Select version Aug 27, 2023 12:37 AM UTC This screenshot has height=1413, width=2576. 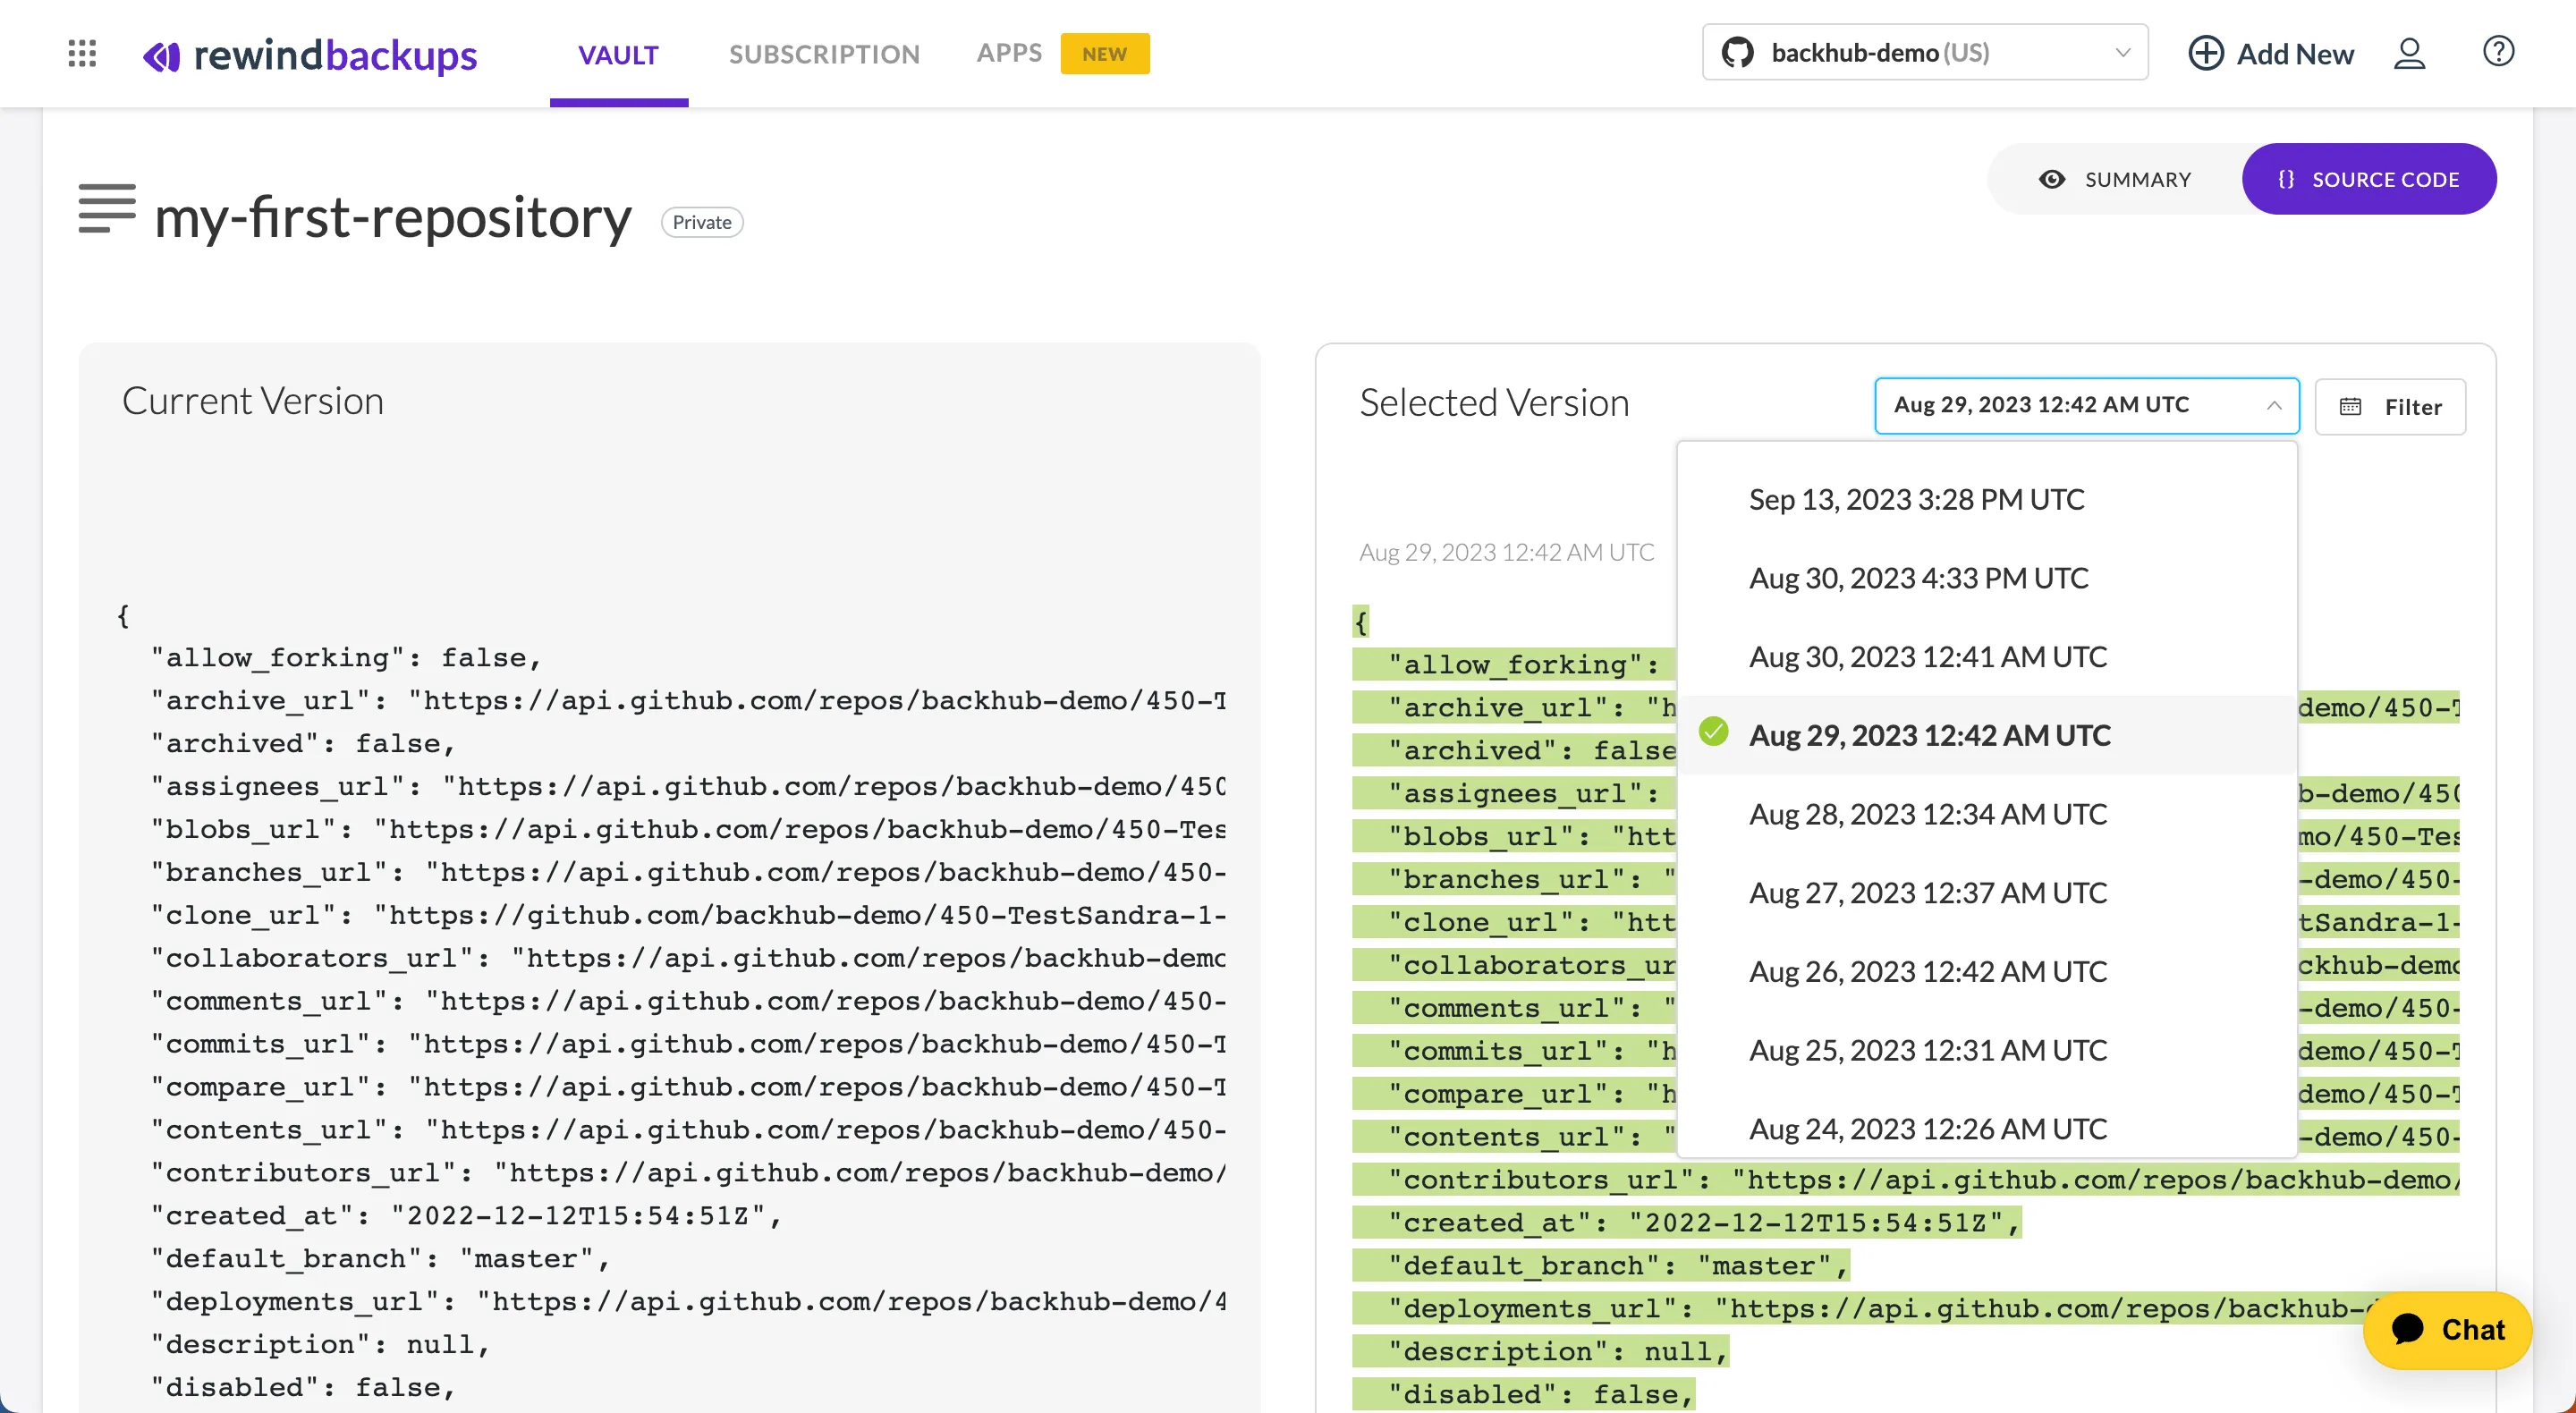pos(1986,893)
